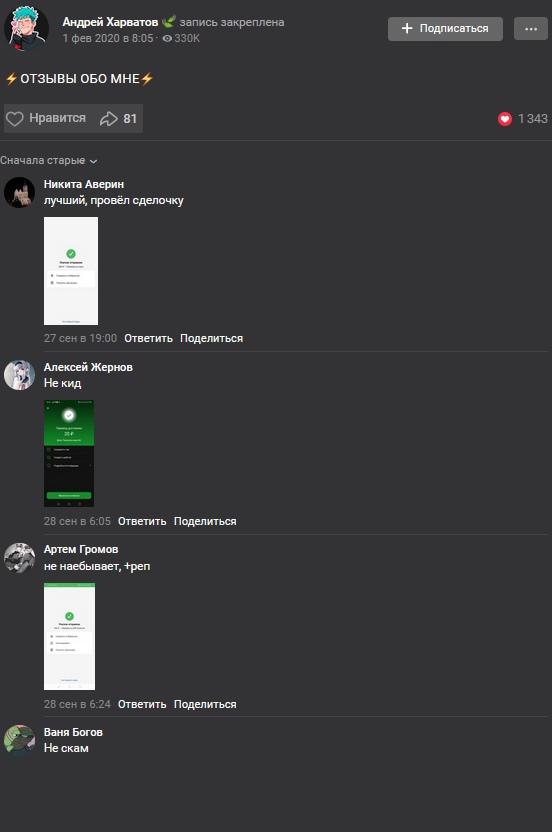Open the three-dots post options menu
The image size is (552, 832).
click(531, 29)
